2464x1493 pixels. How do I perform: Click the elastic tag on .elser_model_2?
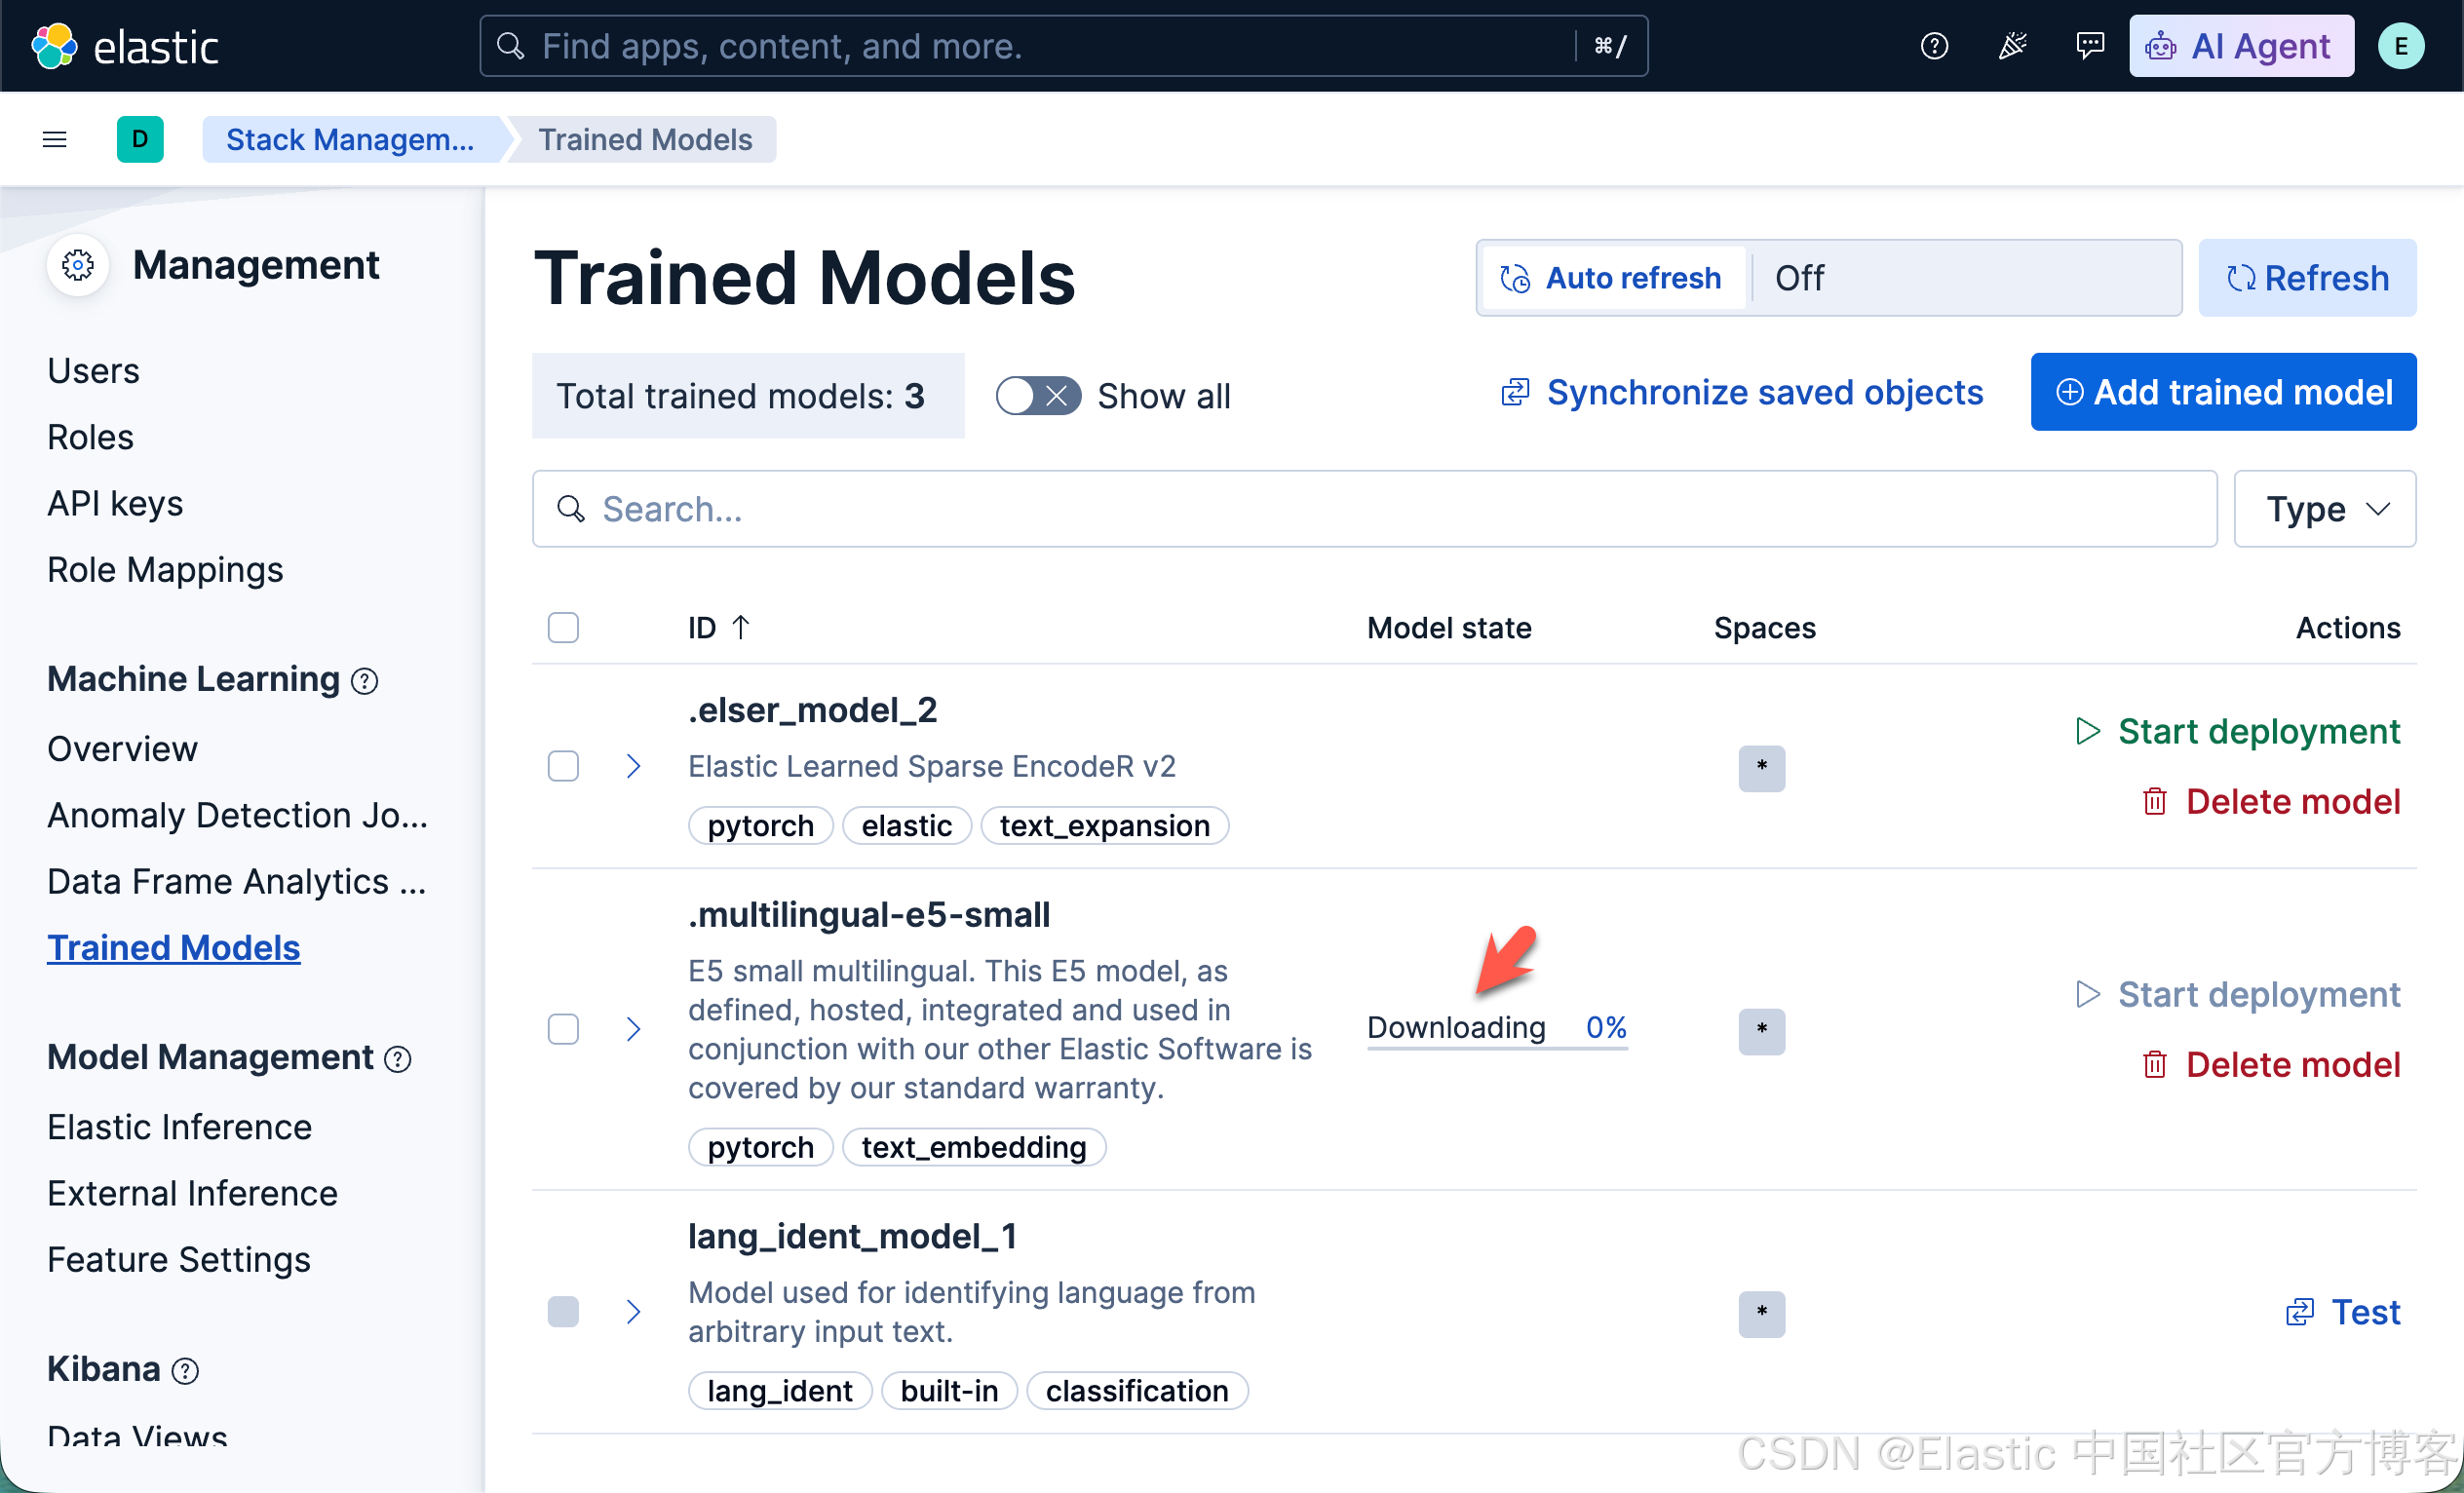(x=906, y=826)
